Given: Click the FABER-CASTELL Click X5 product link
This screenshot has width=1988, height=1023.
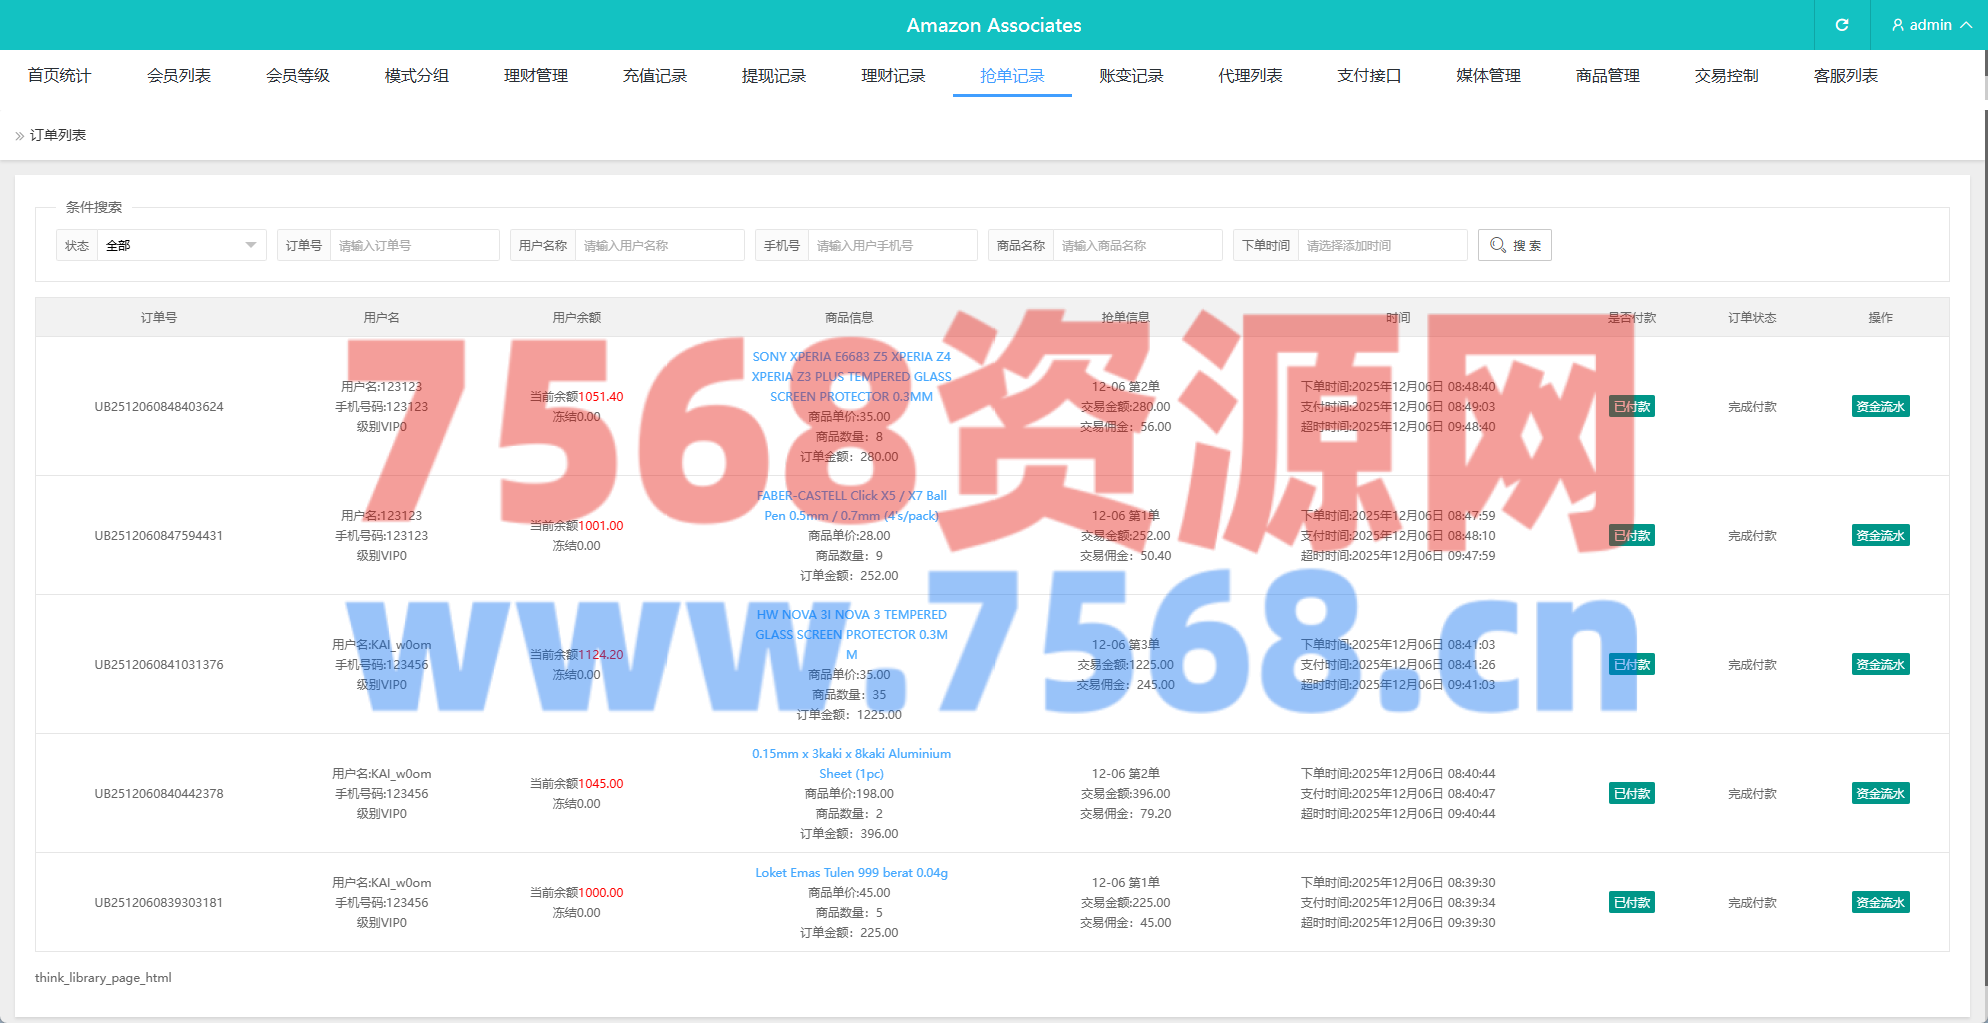Looking at the screenshot, I should (x=851, y=505).
